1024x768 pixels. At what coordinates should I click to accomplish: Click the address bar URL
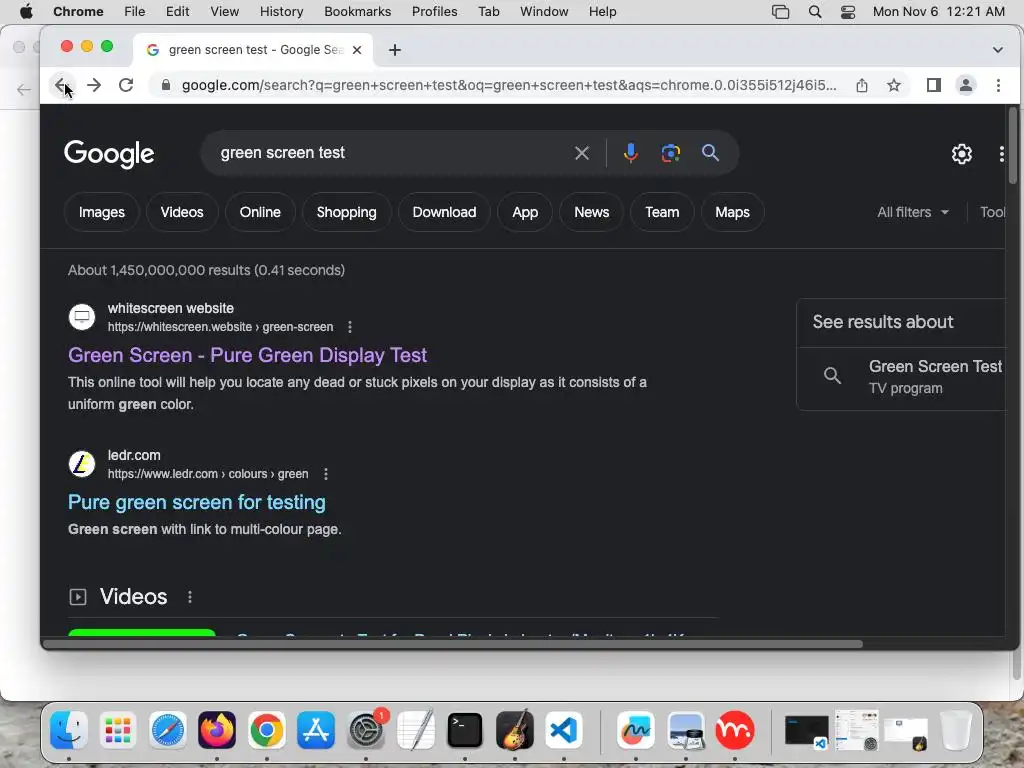509,86
